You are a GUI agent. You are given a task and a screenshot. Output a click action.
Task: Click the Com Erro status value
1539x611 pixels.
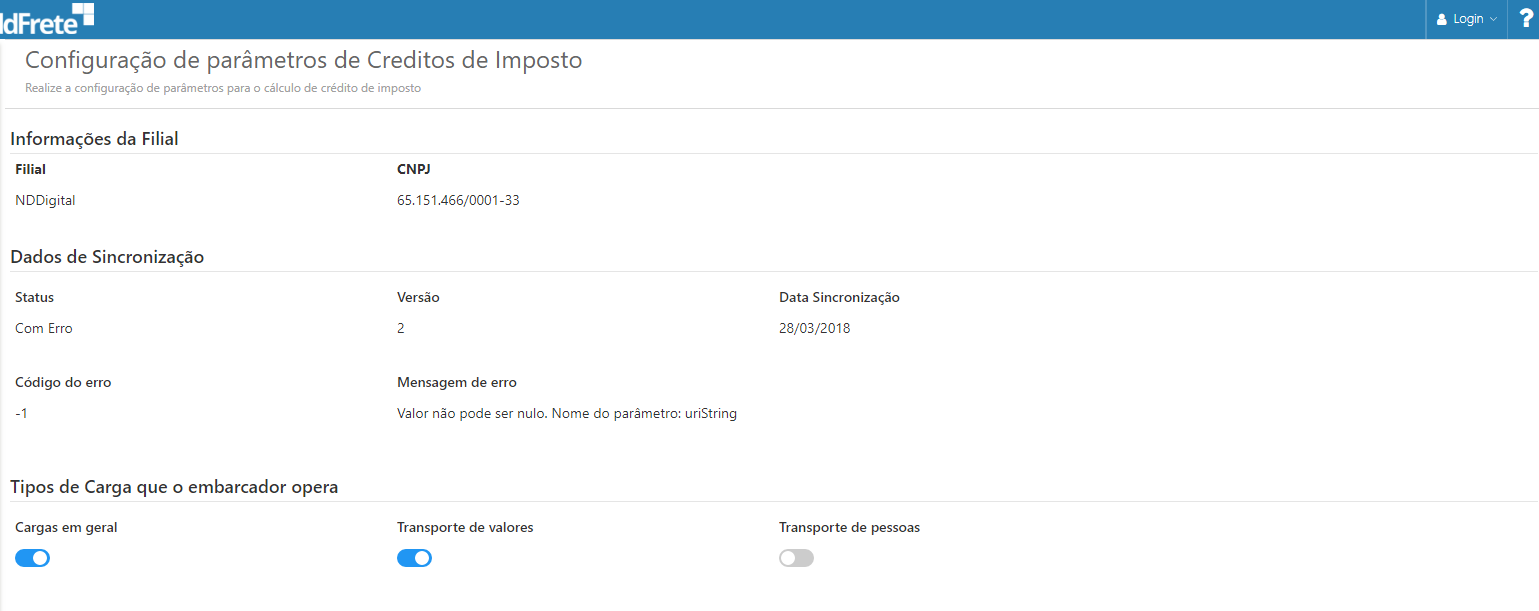(x=44, y=328)
